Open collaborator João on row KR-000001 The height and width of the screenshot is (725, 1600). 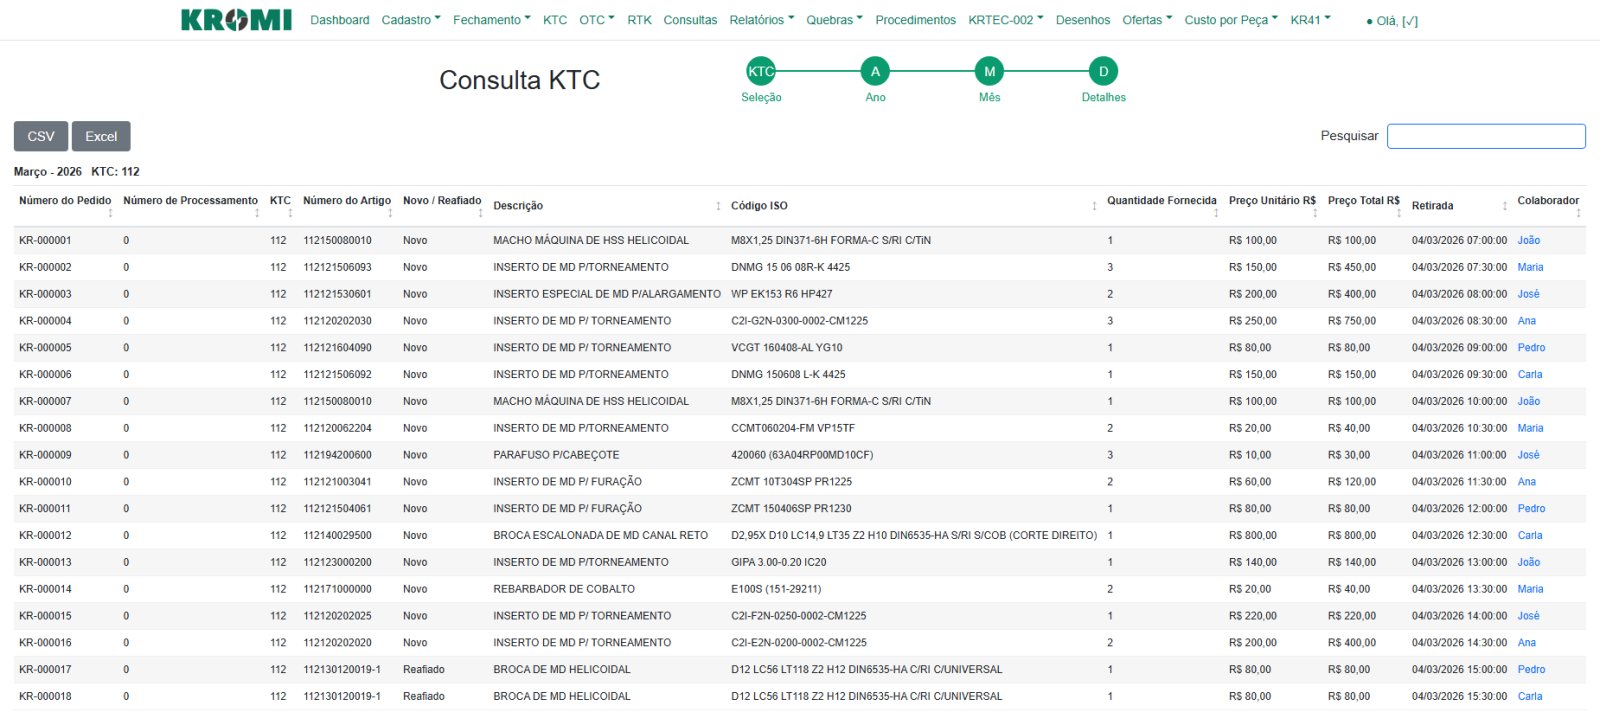(1529, 241)
